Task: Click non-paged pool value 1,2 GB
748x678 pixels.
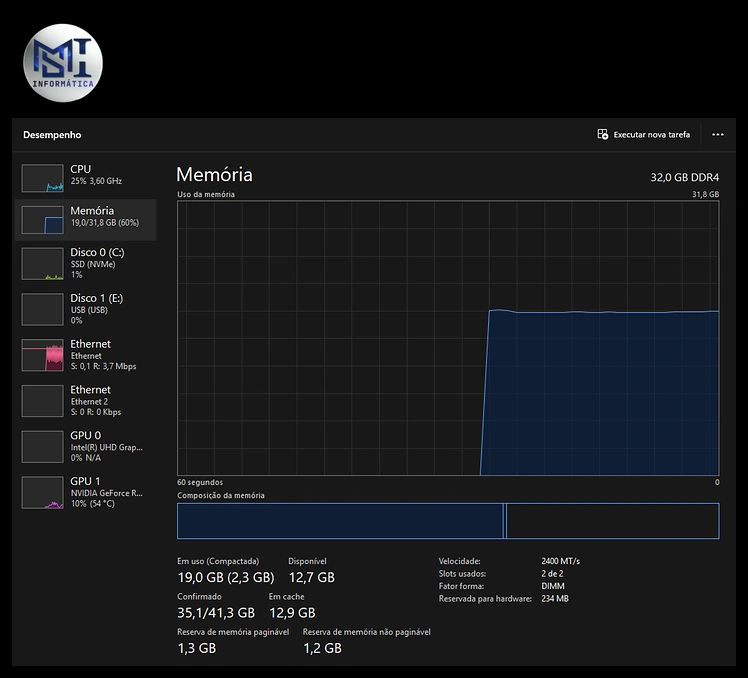Action: pyautogui.click(x=322, y=648)
